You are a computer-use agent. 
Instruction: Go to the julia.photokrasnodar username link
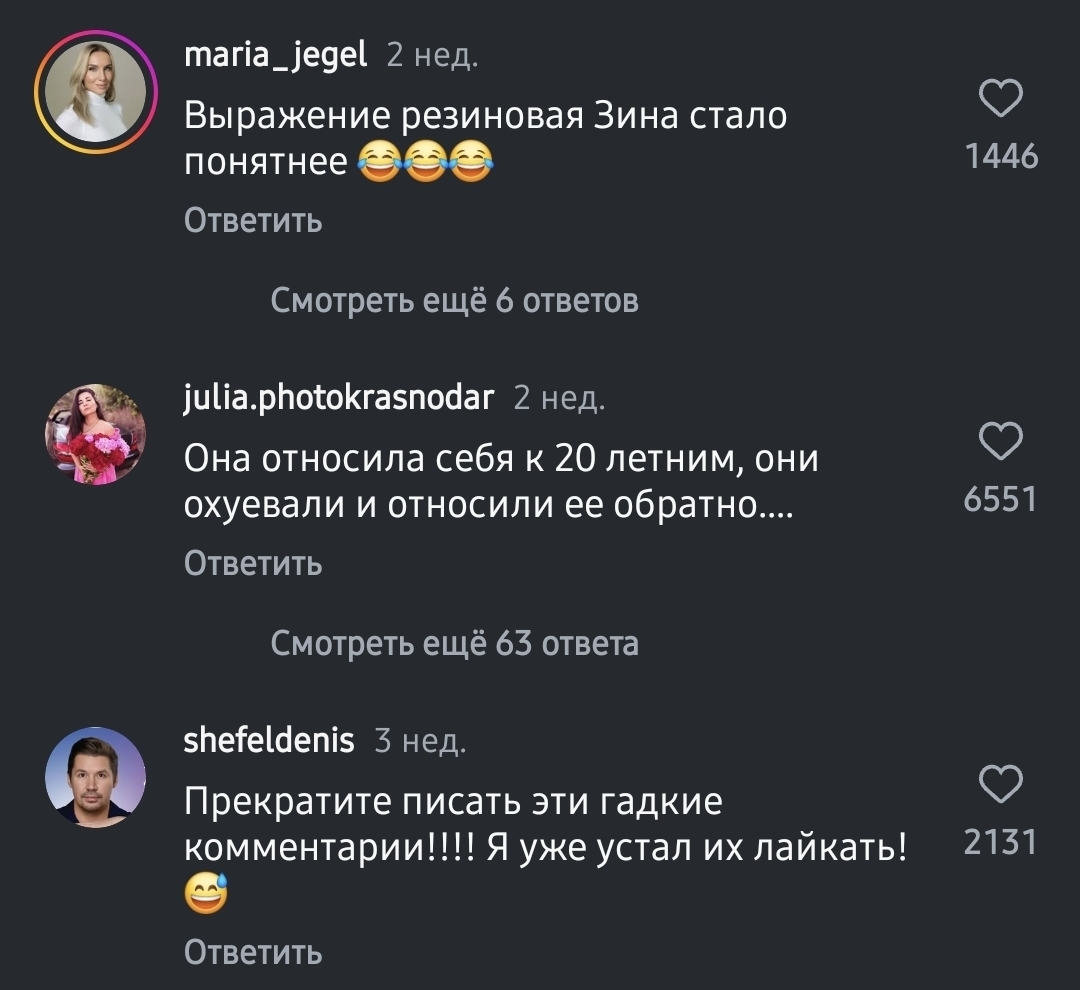pyautogui.click(x=340, y=399)
